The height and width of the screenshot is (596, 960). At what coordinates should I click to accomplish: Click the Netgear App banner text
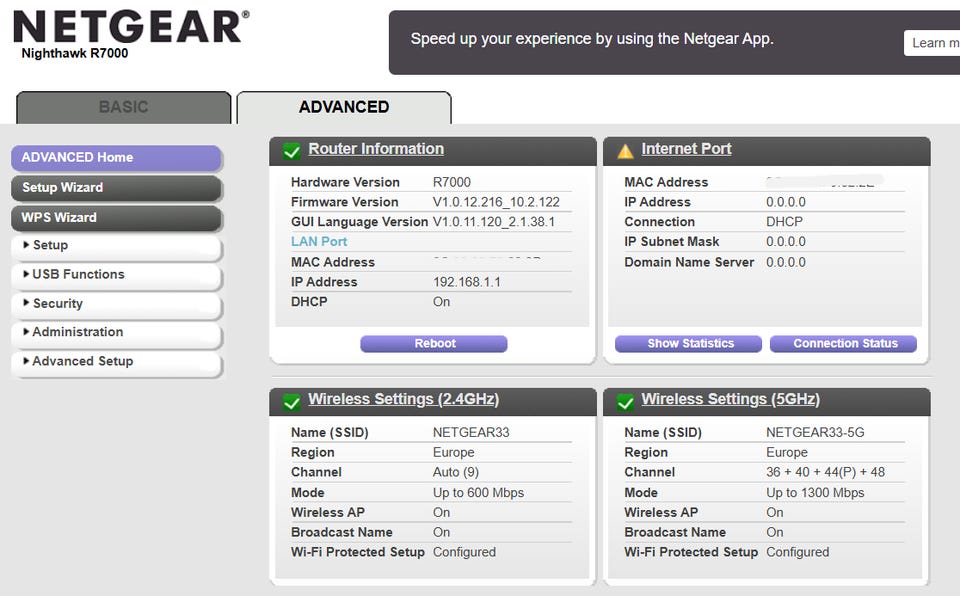coord(592,39)
